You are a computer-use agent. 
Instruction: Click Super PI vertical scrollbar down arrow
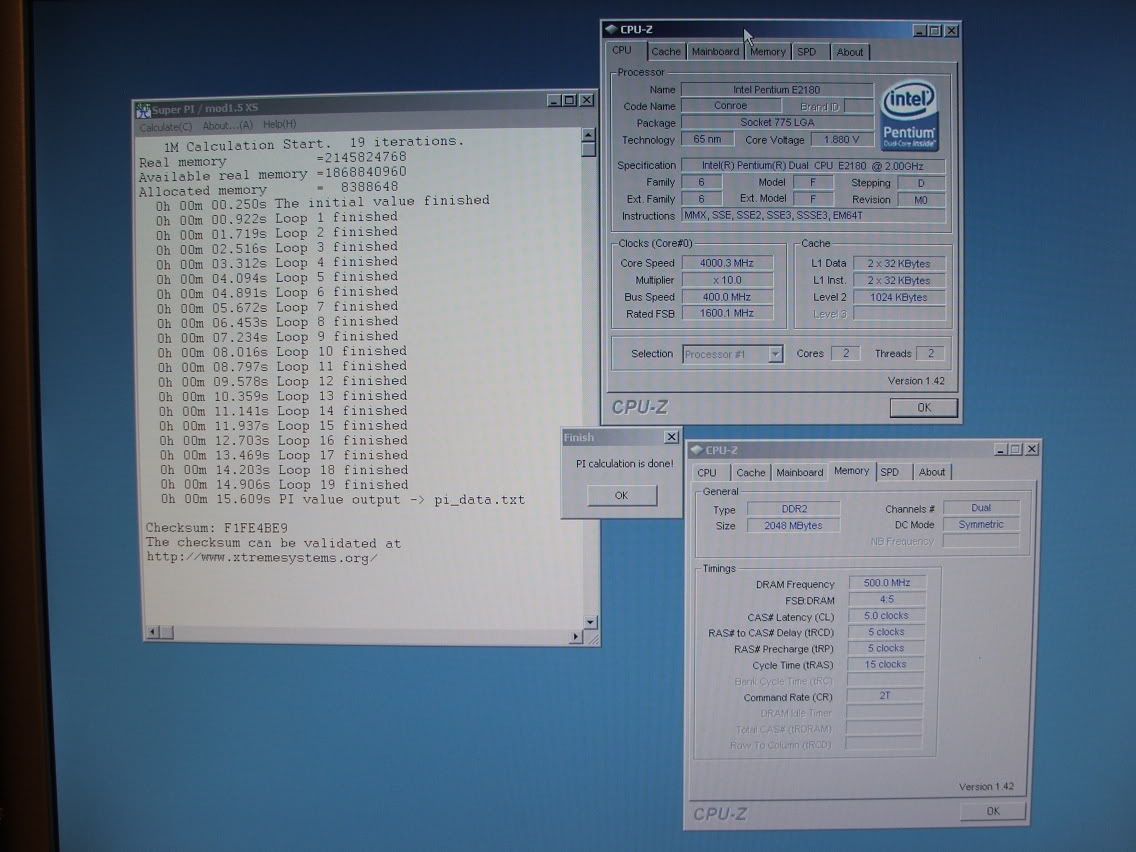coord(590,622)
